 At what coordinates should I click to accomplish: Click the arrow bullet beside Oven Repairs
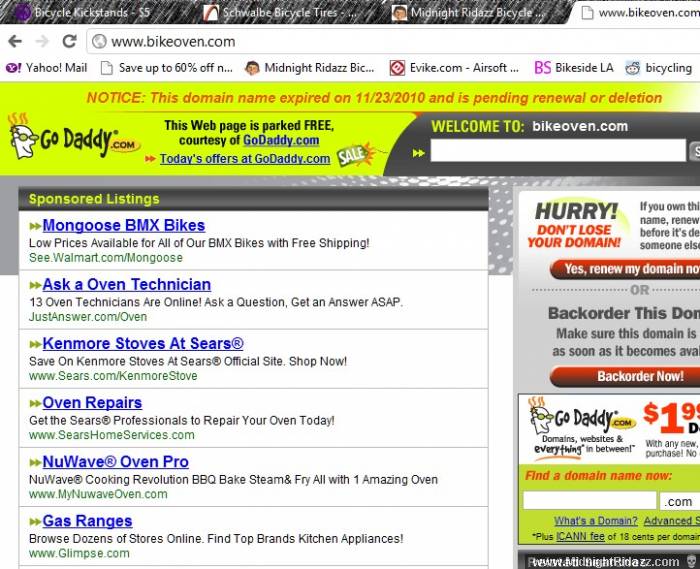(35, 403)
